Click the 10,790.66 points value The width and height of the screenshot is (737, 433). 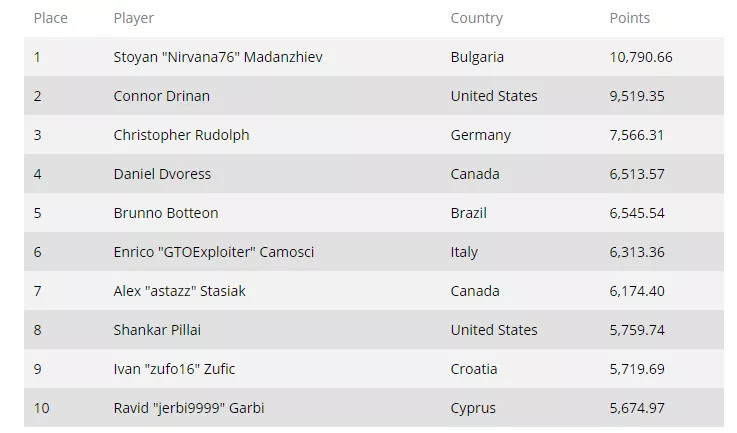[x=641, y=57]
